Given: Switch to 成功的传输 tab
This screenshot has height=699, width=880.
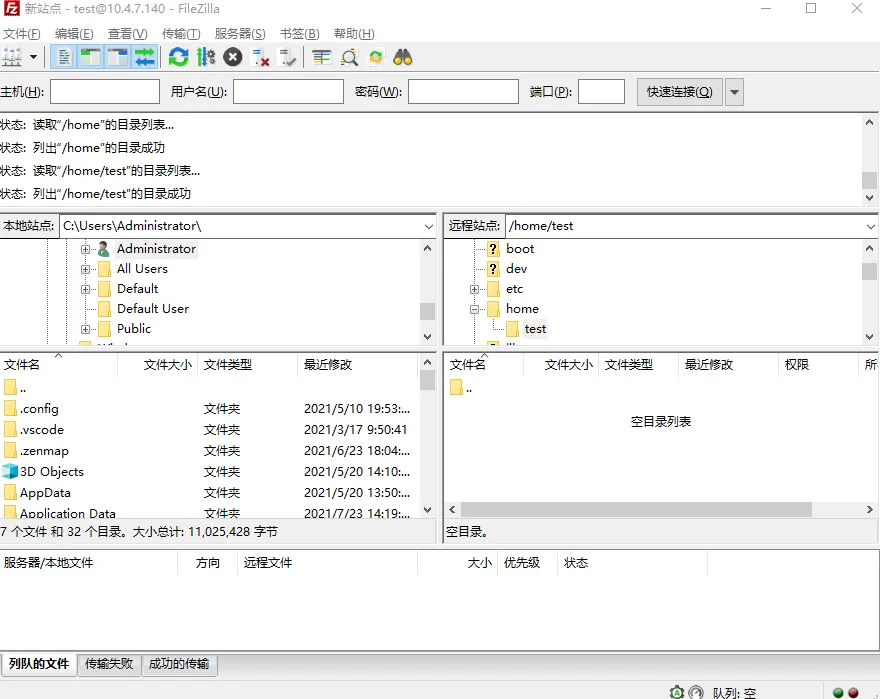Looking at the screenshot, I should tap(179, 664).
